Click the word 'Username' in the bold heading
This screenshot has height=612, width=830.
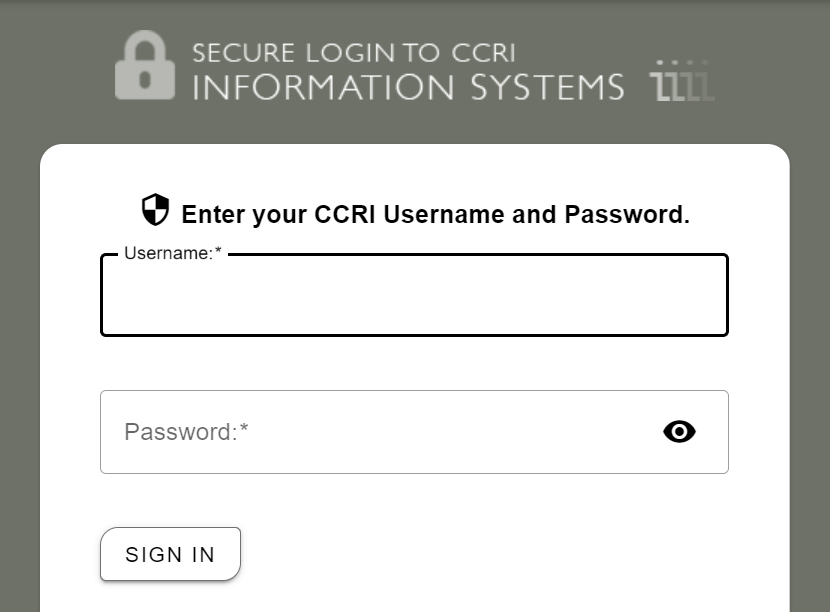click(x=444, y=214)
